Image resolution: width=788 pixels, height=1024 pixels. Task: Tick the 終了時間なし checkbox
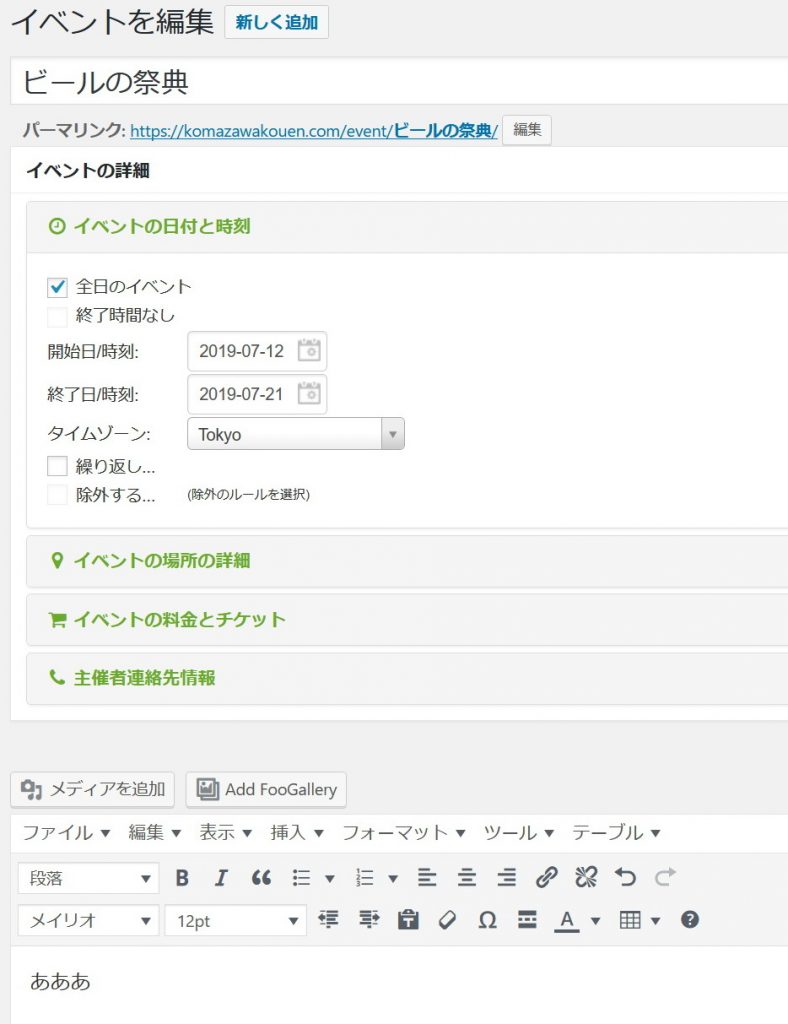57,316
